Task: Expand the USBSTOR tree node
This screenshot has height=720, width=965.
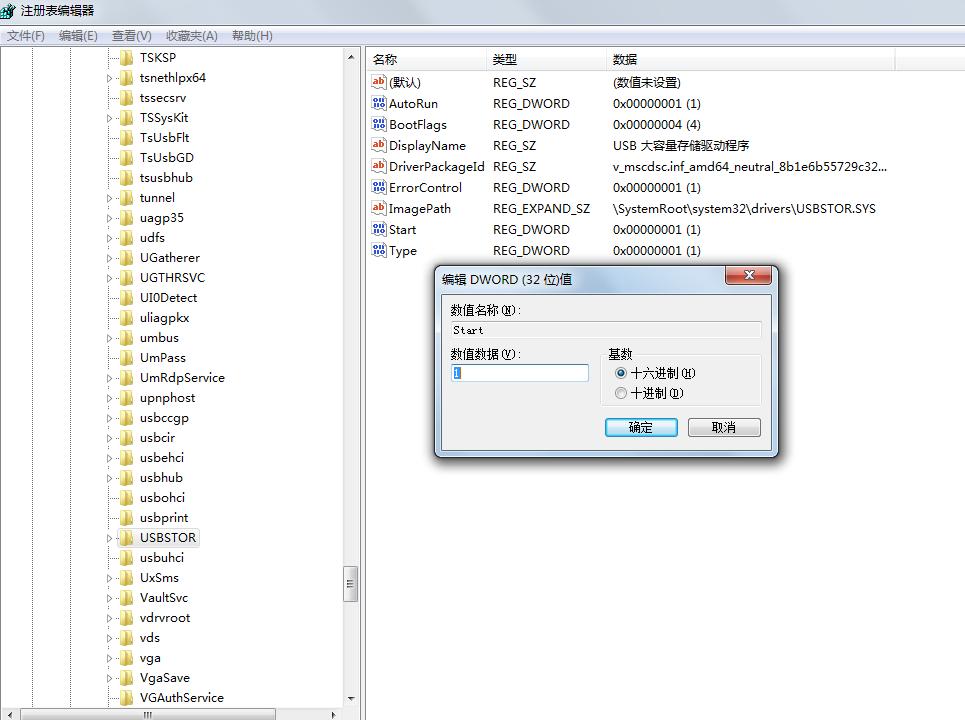Action: tap(110, 538)
